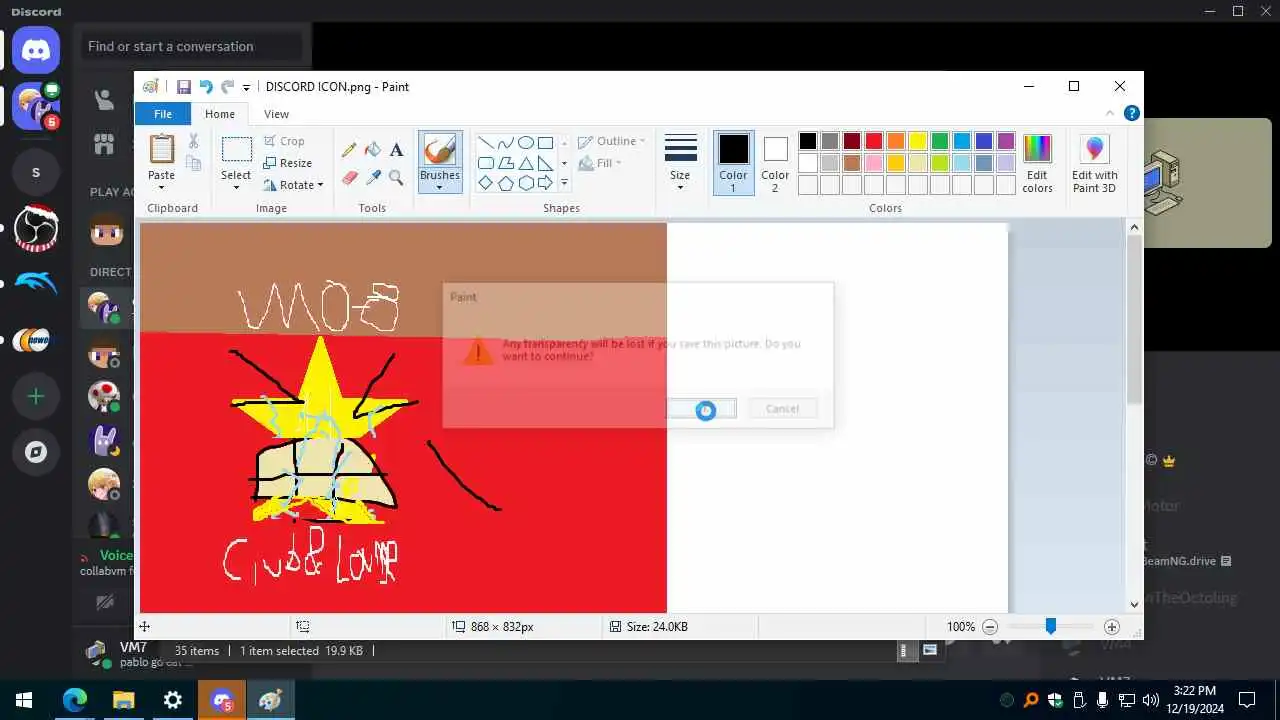Pick the Oval shape
The width and height of the screenshot is (1280, 720).
(525, 143)
